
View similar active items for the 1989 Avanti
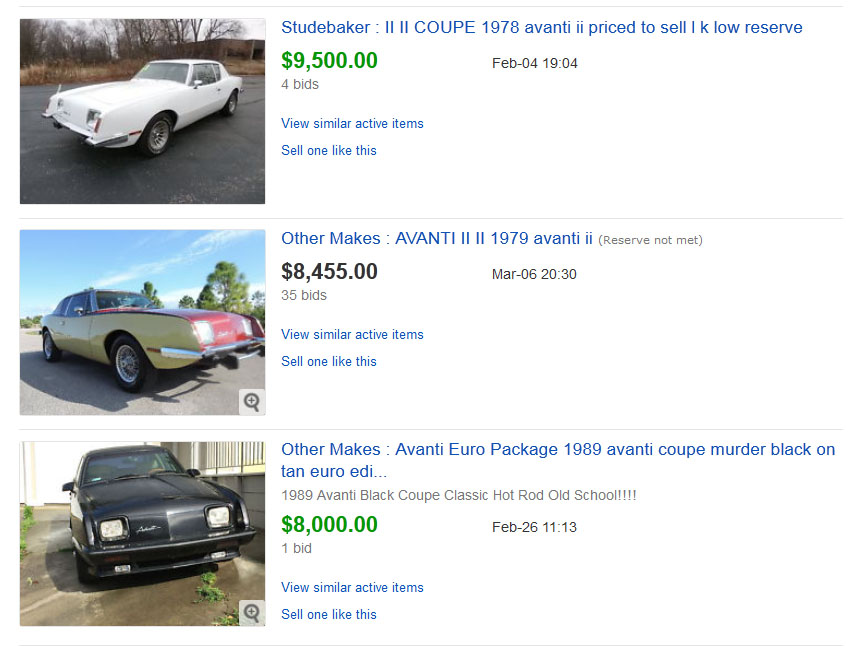tap(352, 588)
